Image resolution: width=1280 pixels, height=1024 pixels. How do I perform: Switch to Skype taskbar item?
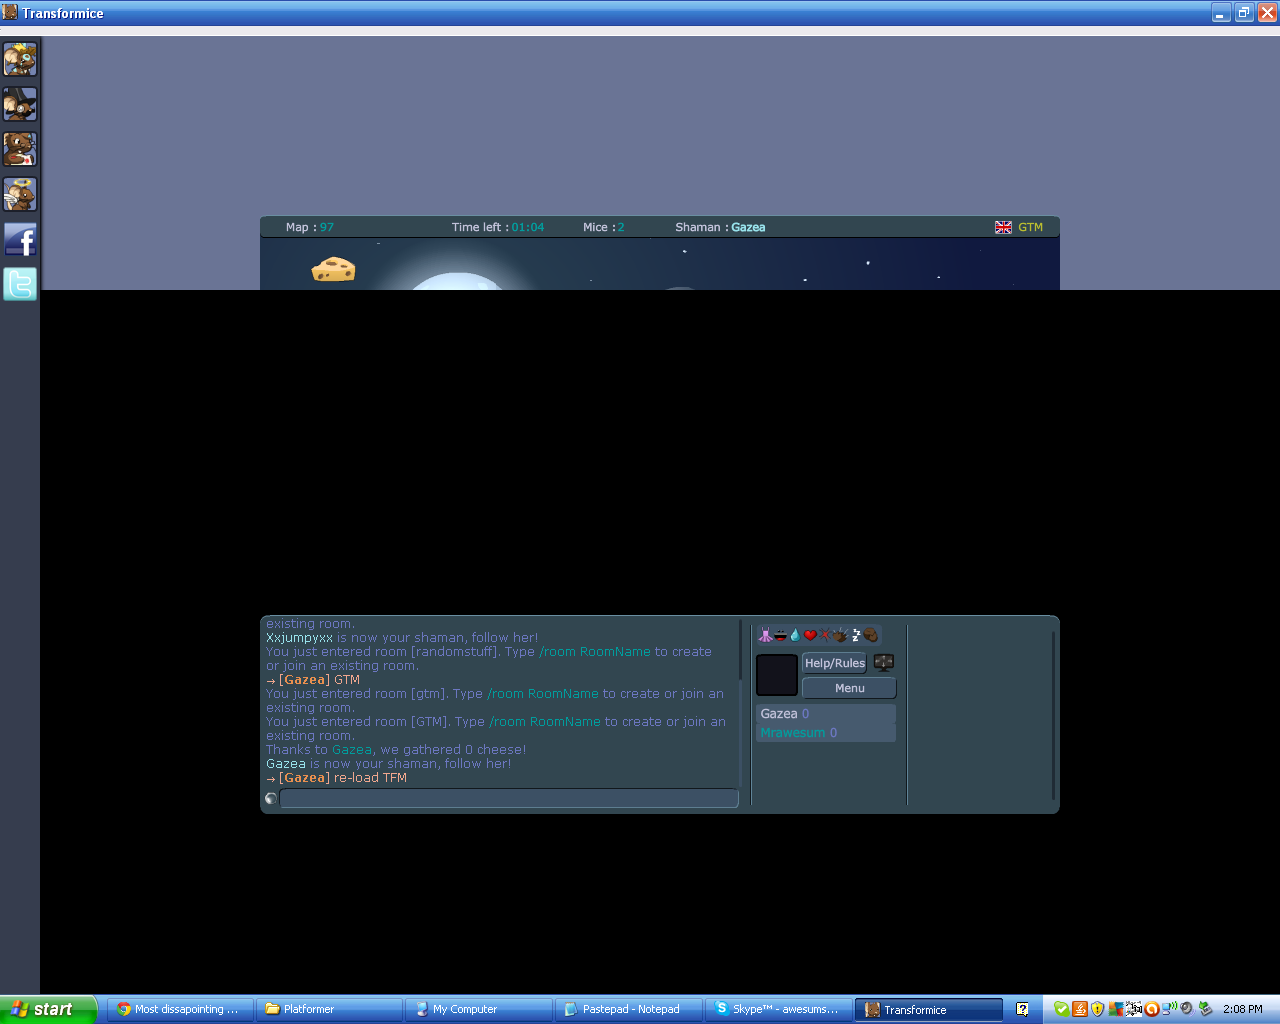click(x=777, y=1009)
